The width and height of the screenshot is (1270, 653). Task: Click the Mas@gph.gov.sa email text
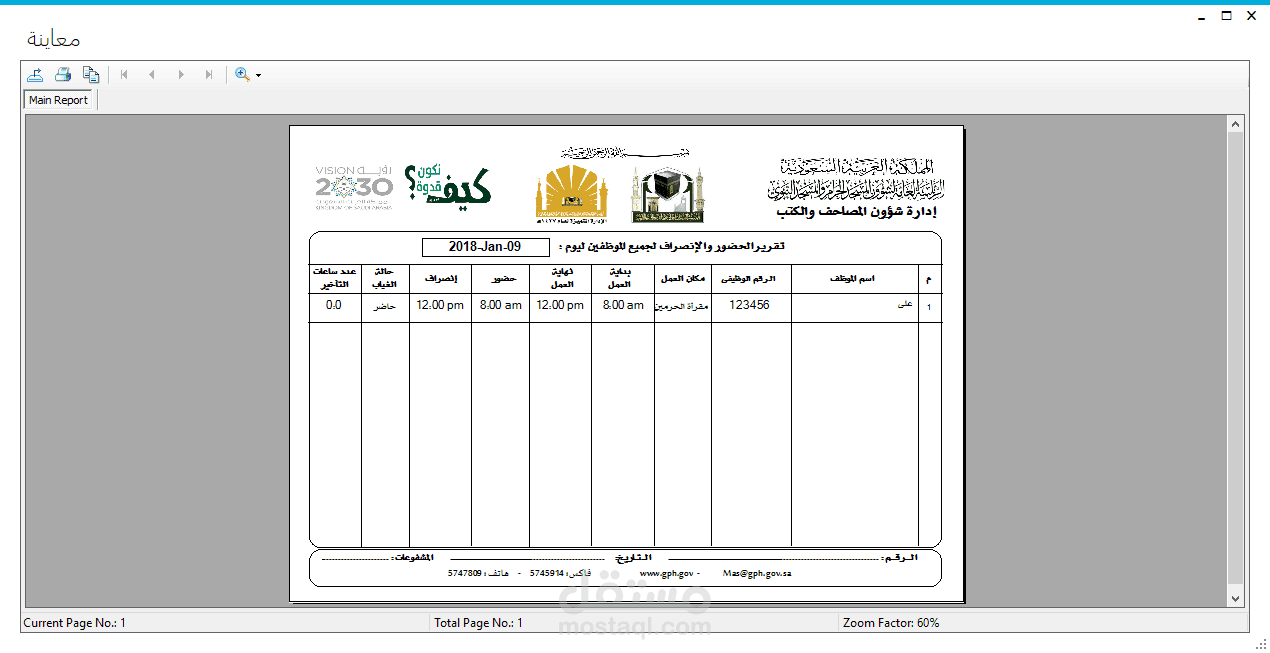click(757, 574)
